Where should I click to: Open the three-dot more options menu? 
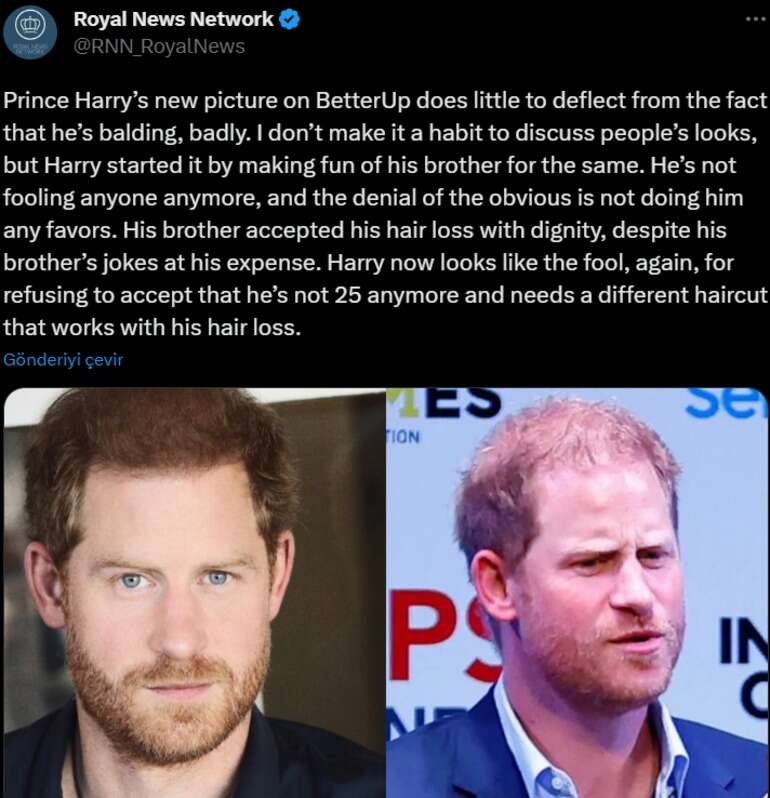755,19
